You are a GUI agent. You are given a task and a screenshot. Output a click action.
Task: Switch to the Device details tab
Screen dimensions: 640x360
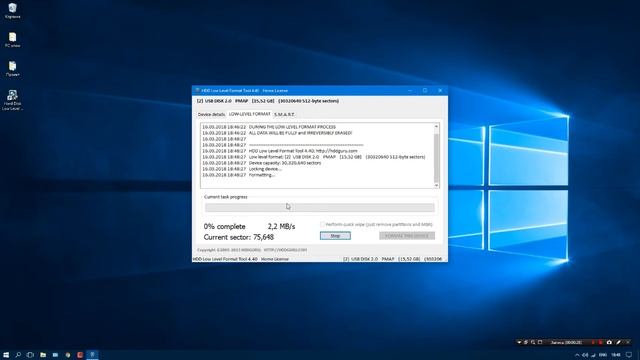(x=211, y=114)
